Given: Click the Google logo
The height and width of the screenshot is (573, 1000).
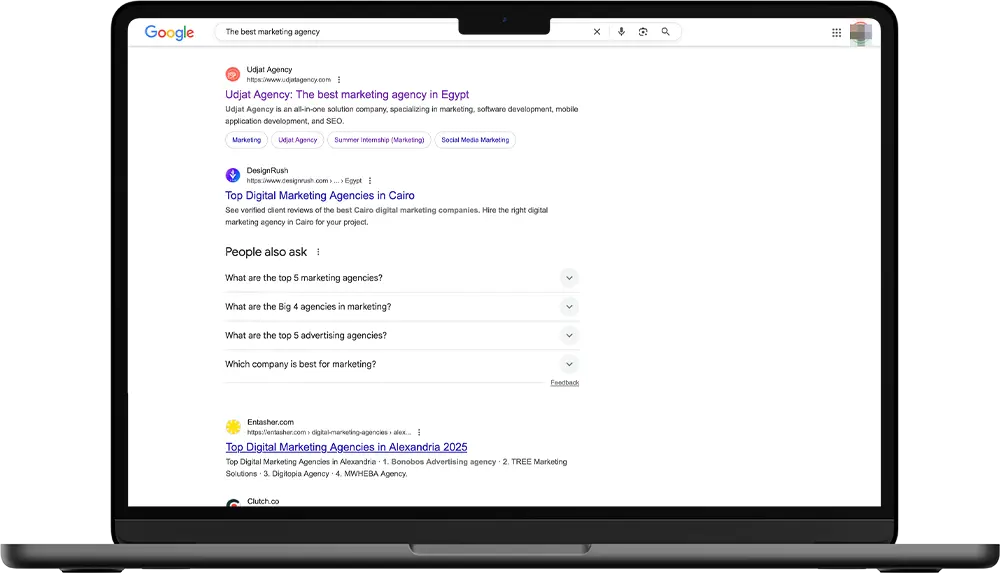Looking at the screenshot, I should [x=169, y=32].
